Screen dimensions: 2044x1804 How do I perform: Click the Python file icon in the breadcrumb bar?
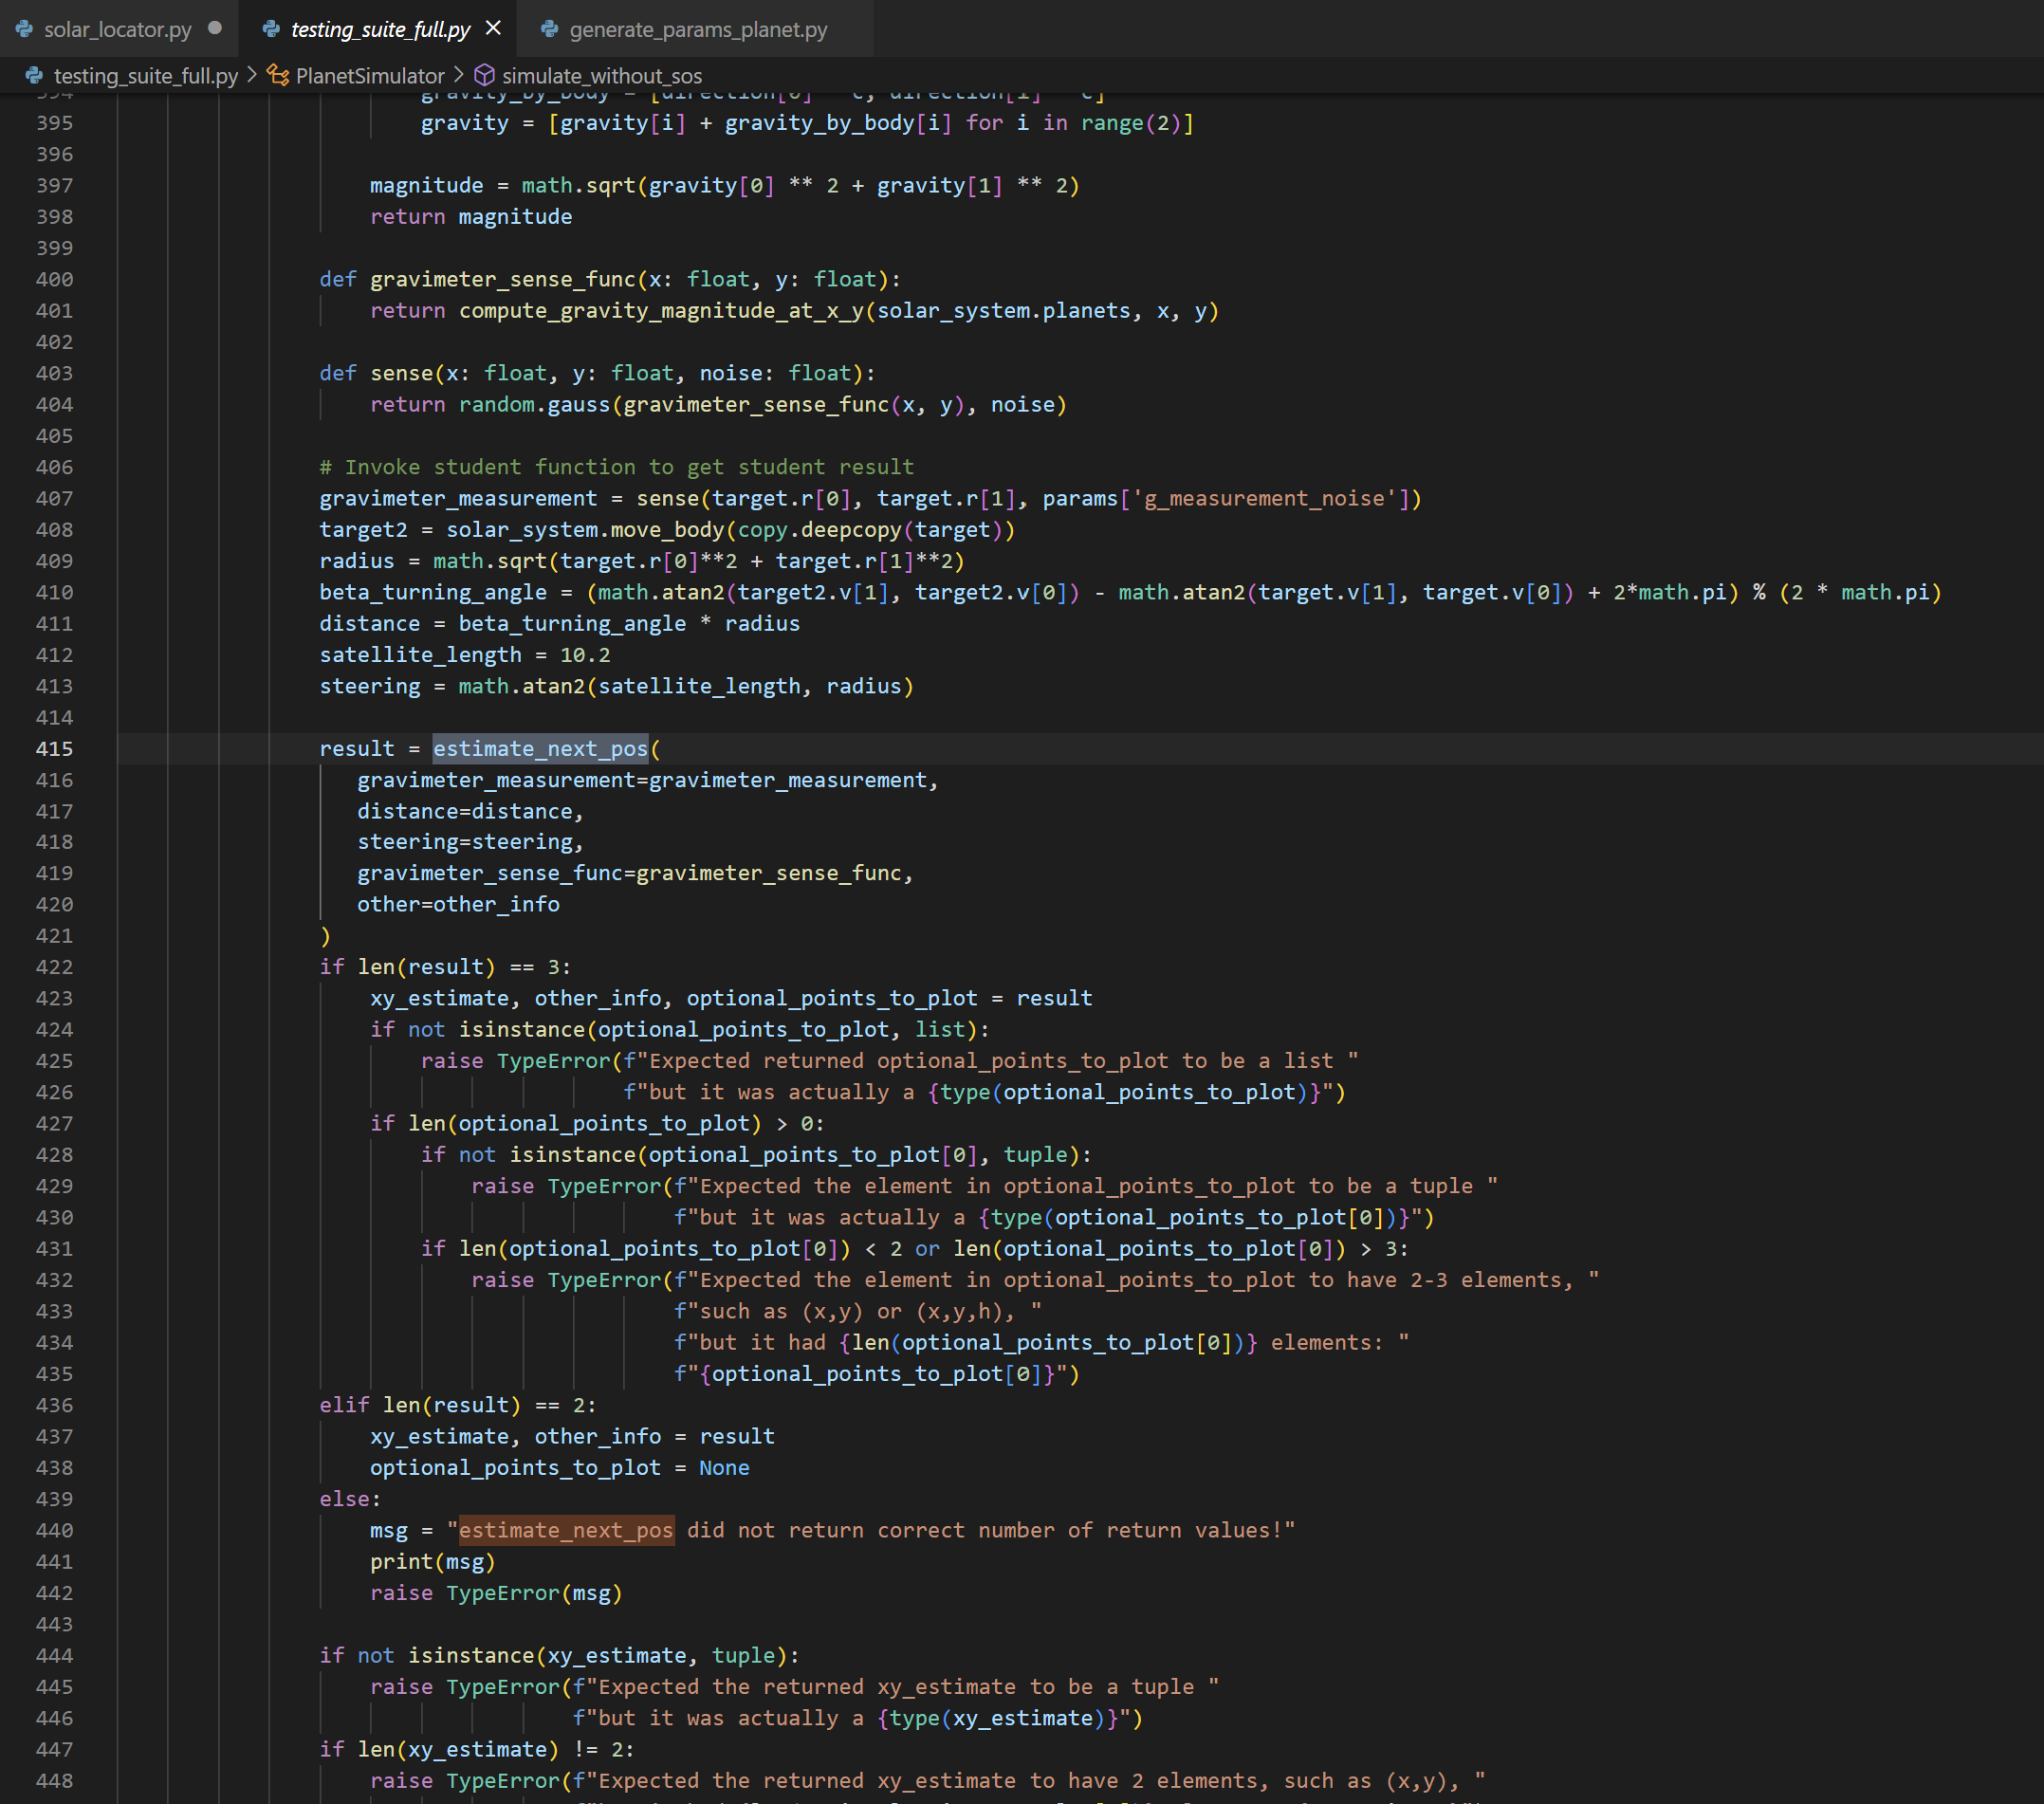33,76
